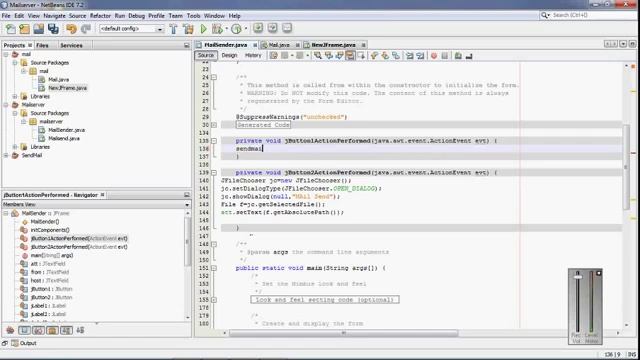This screenshot has height=360, width=640.
Task: Expand the Generated Code fold at line 30
Action: tap(214, 125)
